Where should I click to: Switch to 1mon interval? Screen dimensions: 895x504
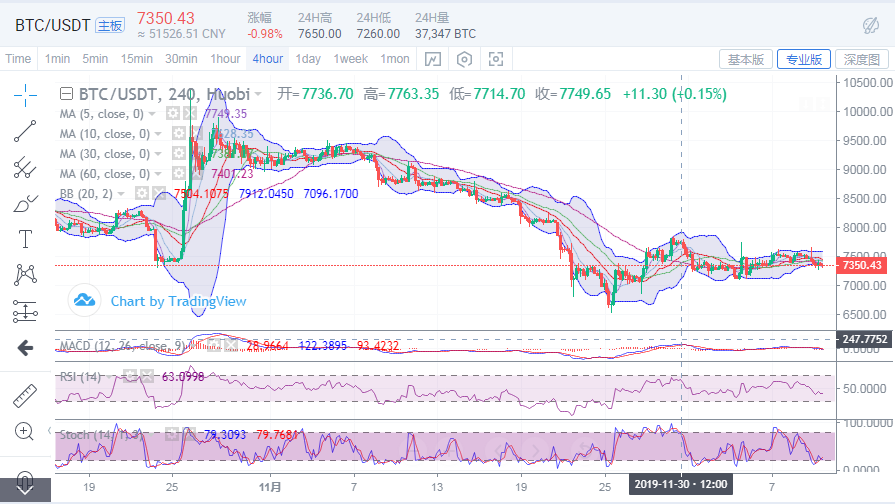coord(395,59)
